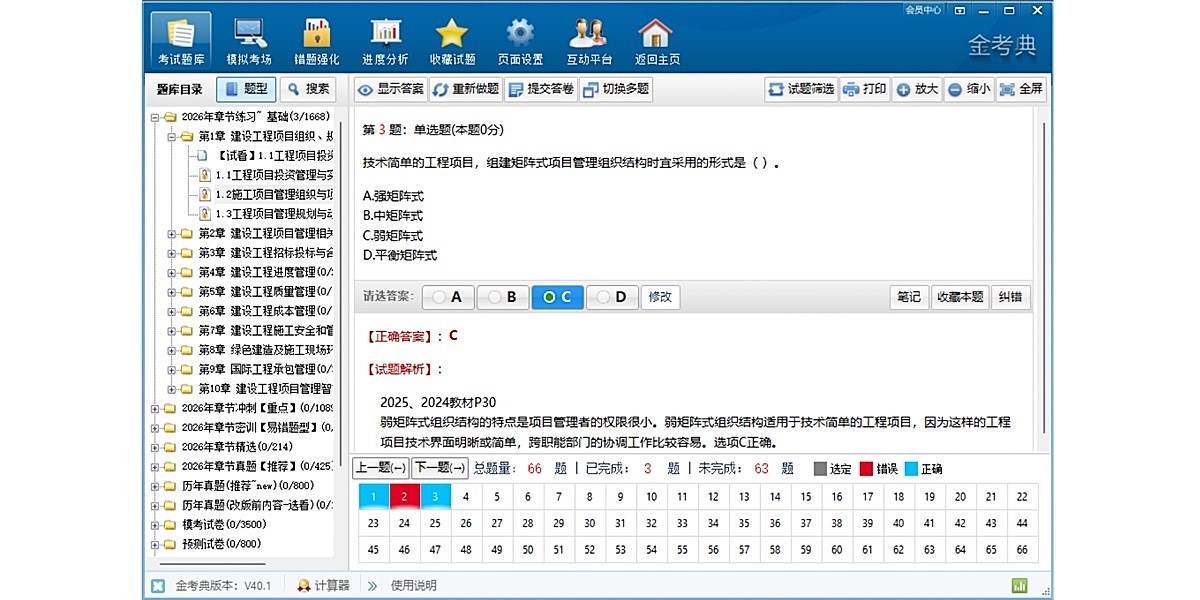Switch to the 题型 question type tab
This screenshot has width=1200, height=600.
click(246, 89)
